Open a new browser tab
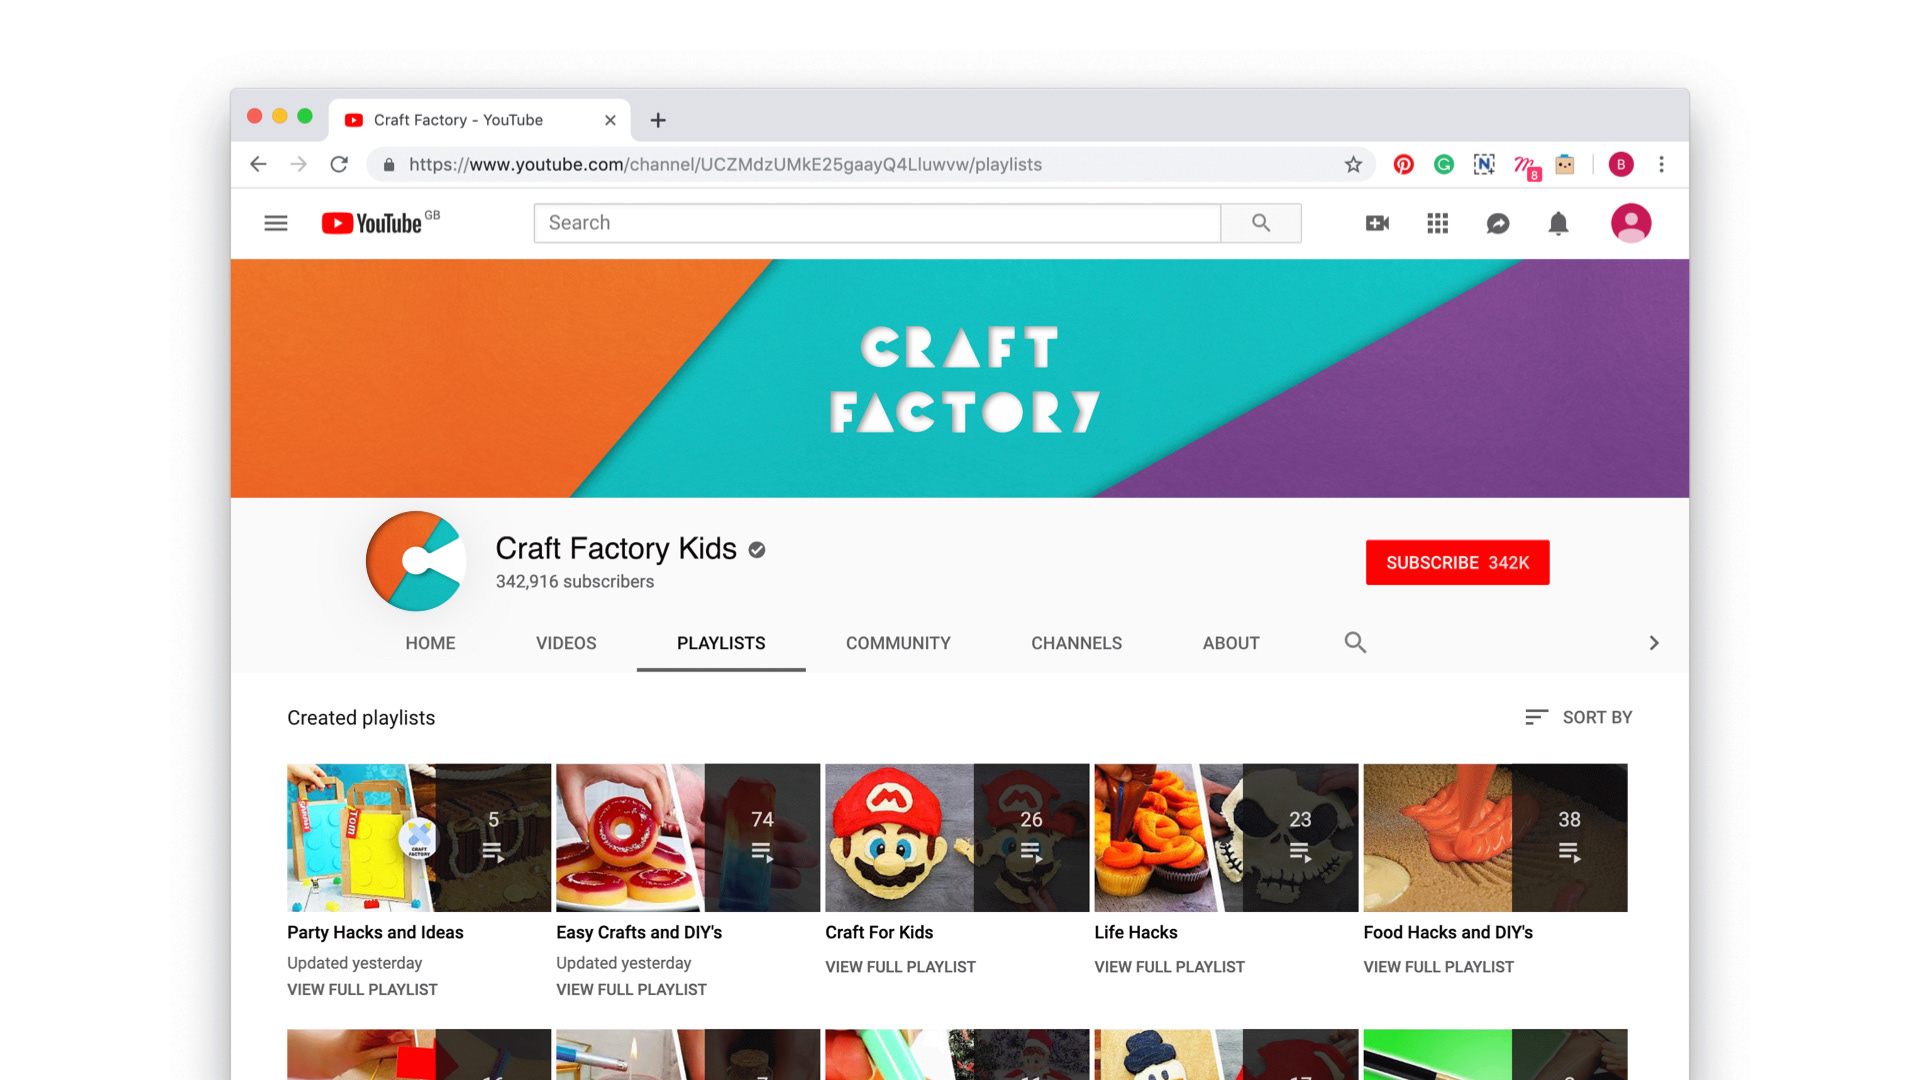 (658, 120)
